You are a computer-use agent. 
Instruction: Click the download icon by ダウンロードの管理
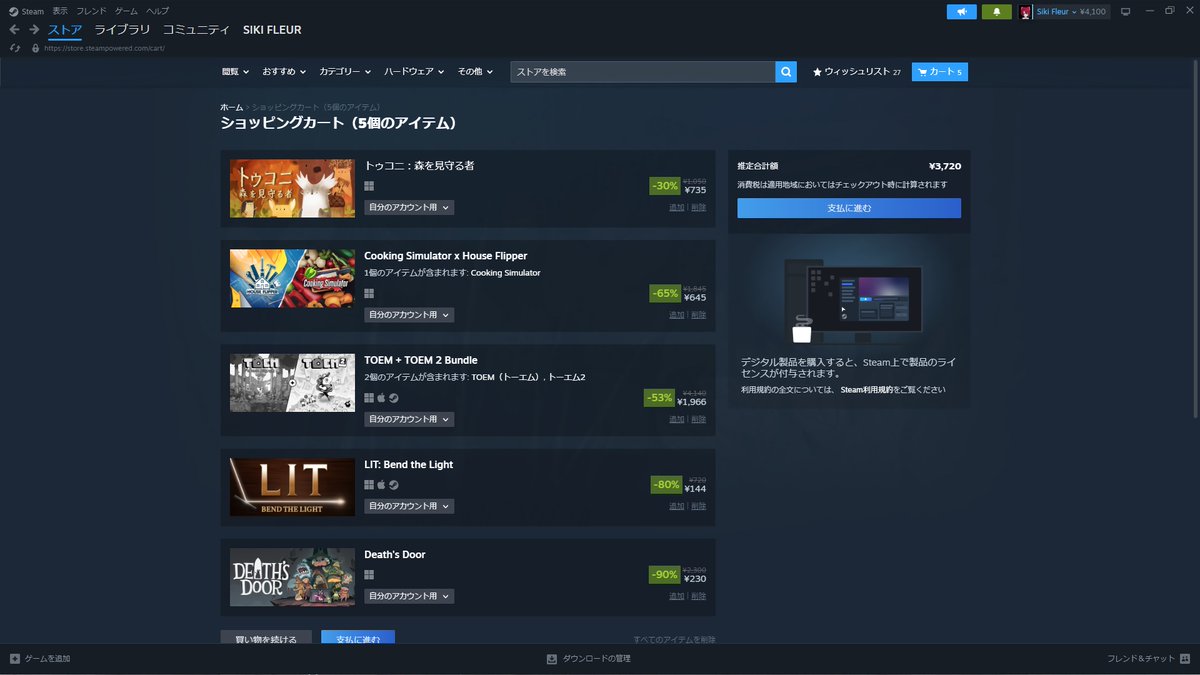(551, 658)
